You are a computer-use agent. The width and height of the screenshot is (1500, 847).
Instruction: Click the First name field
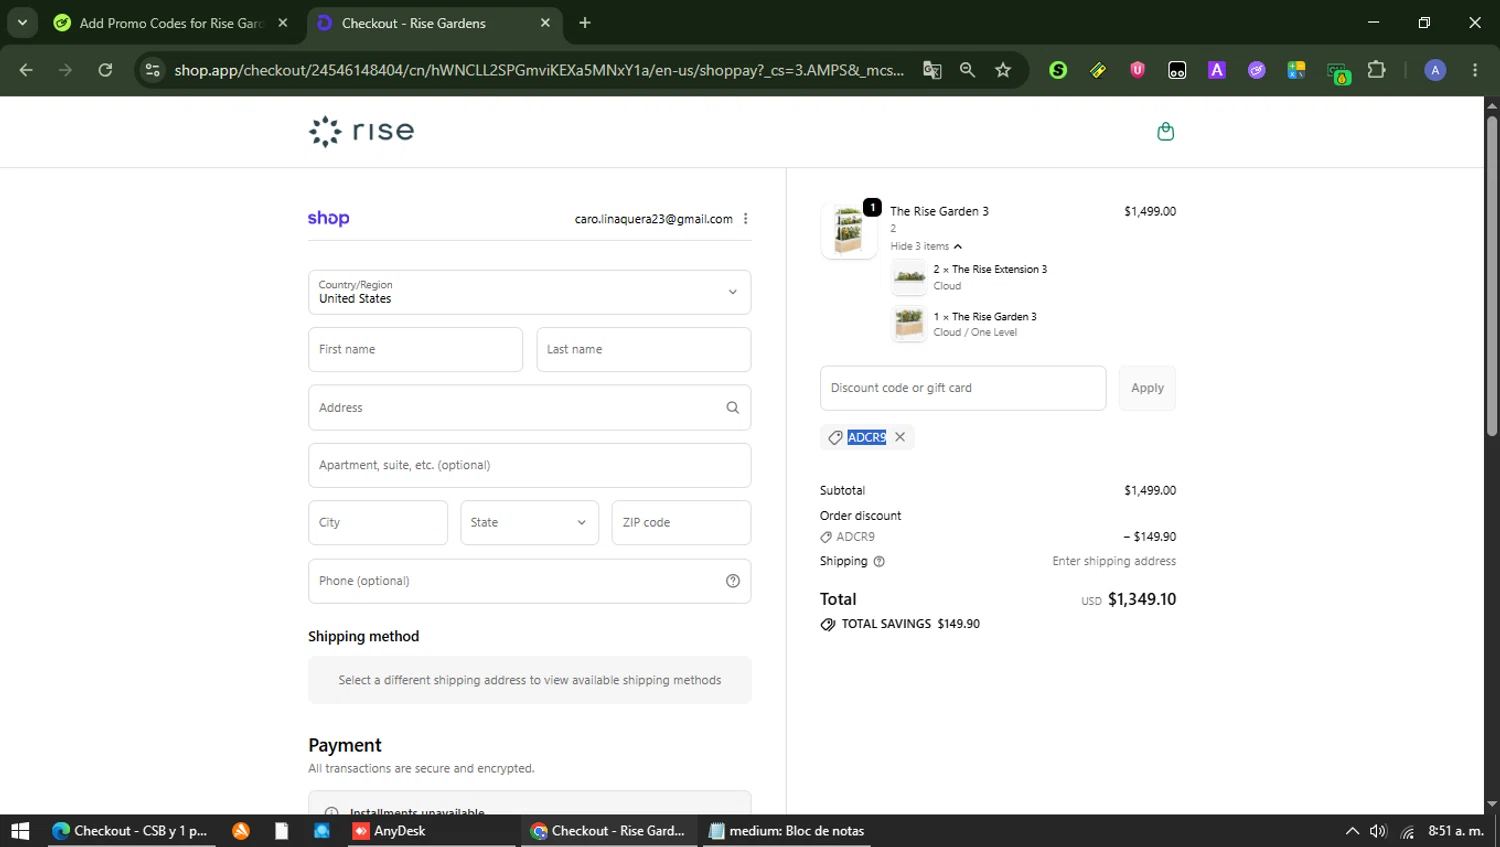pos(415,350)
